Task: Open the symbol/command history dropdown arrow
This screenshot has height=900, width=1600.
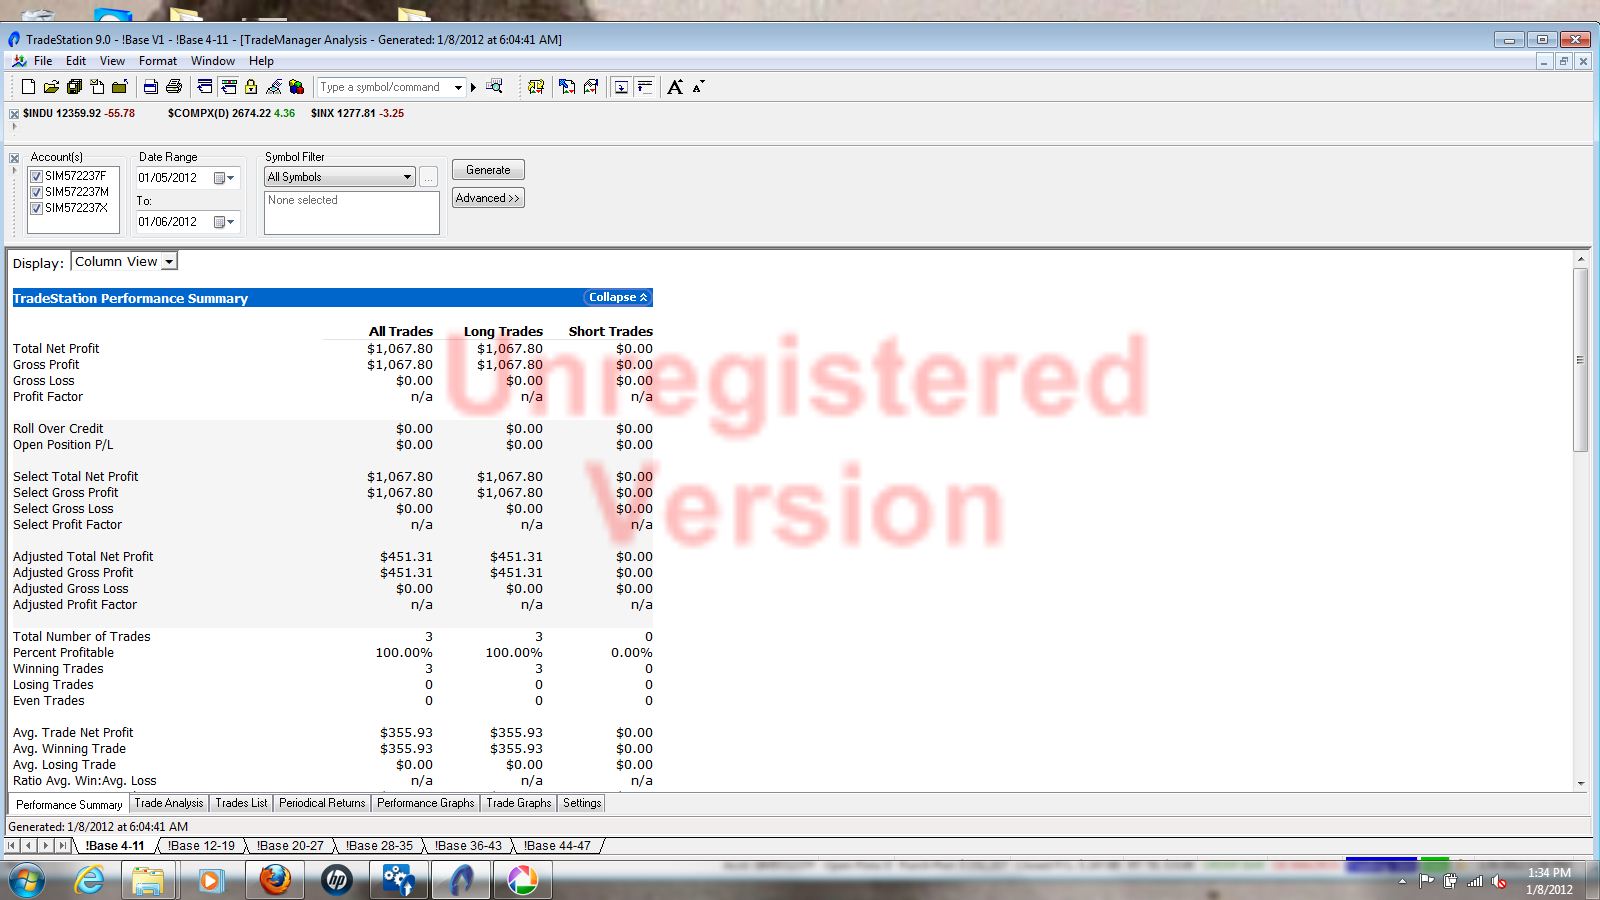Action: coord(458,87)
